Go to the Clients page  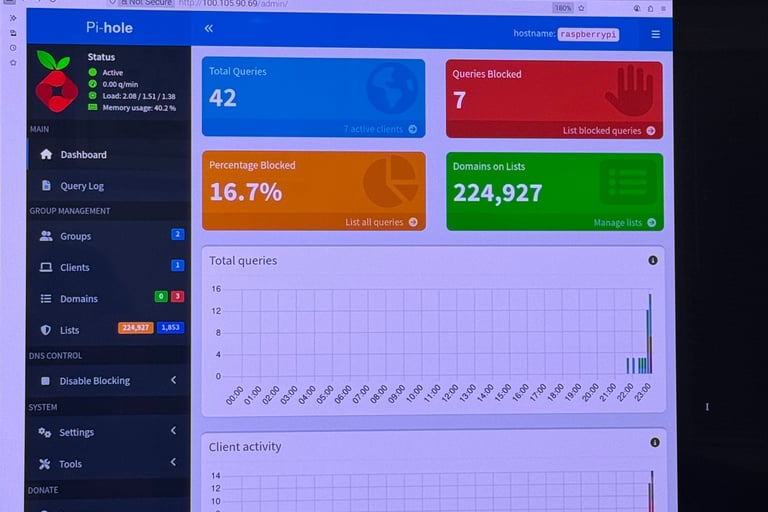coord(108,267)
